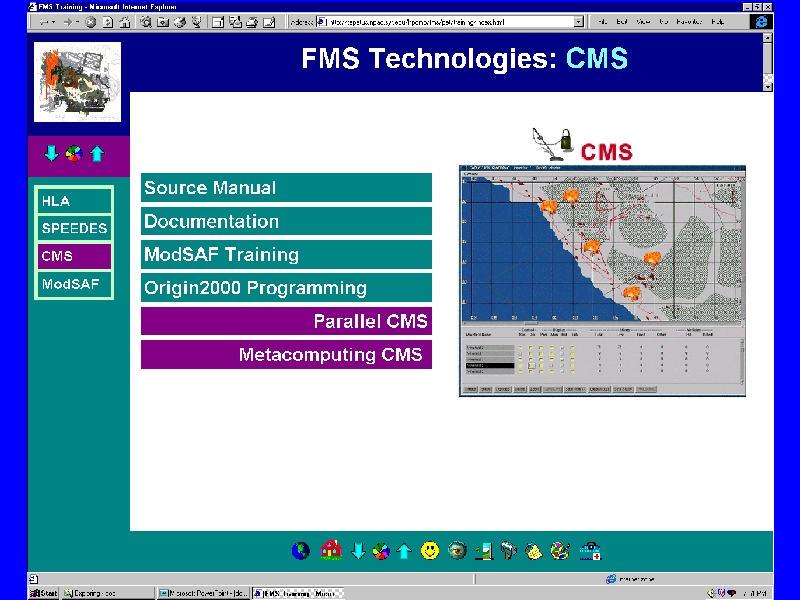Print the page with the Print icon

pyautogui.click(x=252, y=22)
